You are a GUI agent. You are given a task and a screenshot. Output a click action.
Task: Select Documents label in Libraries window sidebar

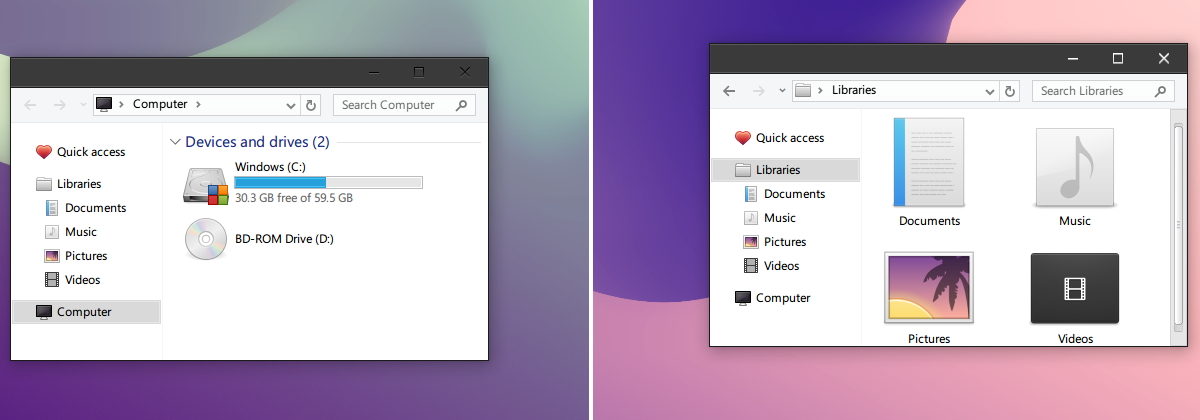coord(795,194)
